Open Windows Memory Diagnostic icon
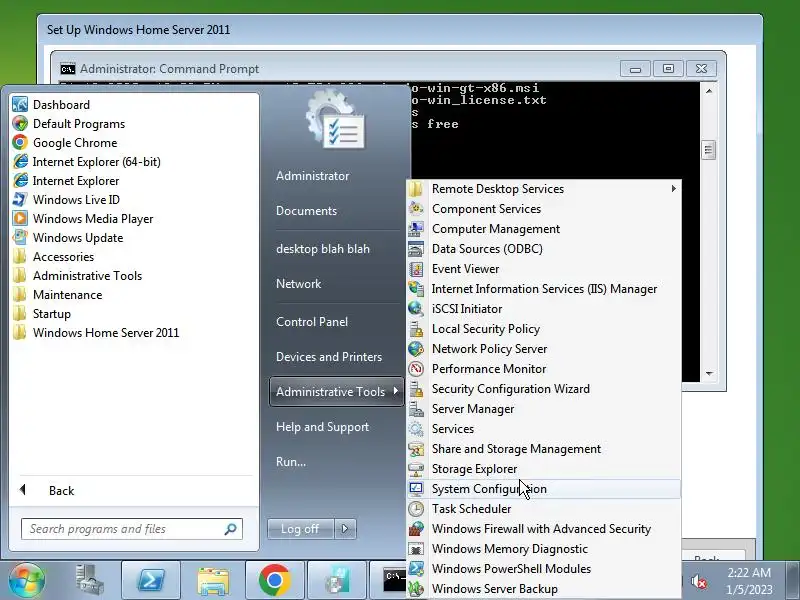Viewport: 800px width, 600px height. [416, 548]
